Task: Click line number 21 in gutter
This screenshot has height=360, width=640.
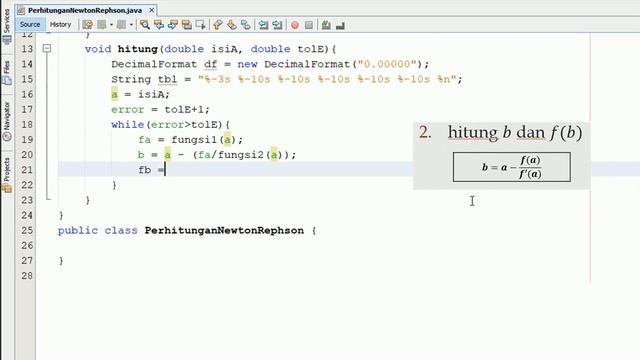Action: coord(27,170)
